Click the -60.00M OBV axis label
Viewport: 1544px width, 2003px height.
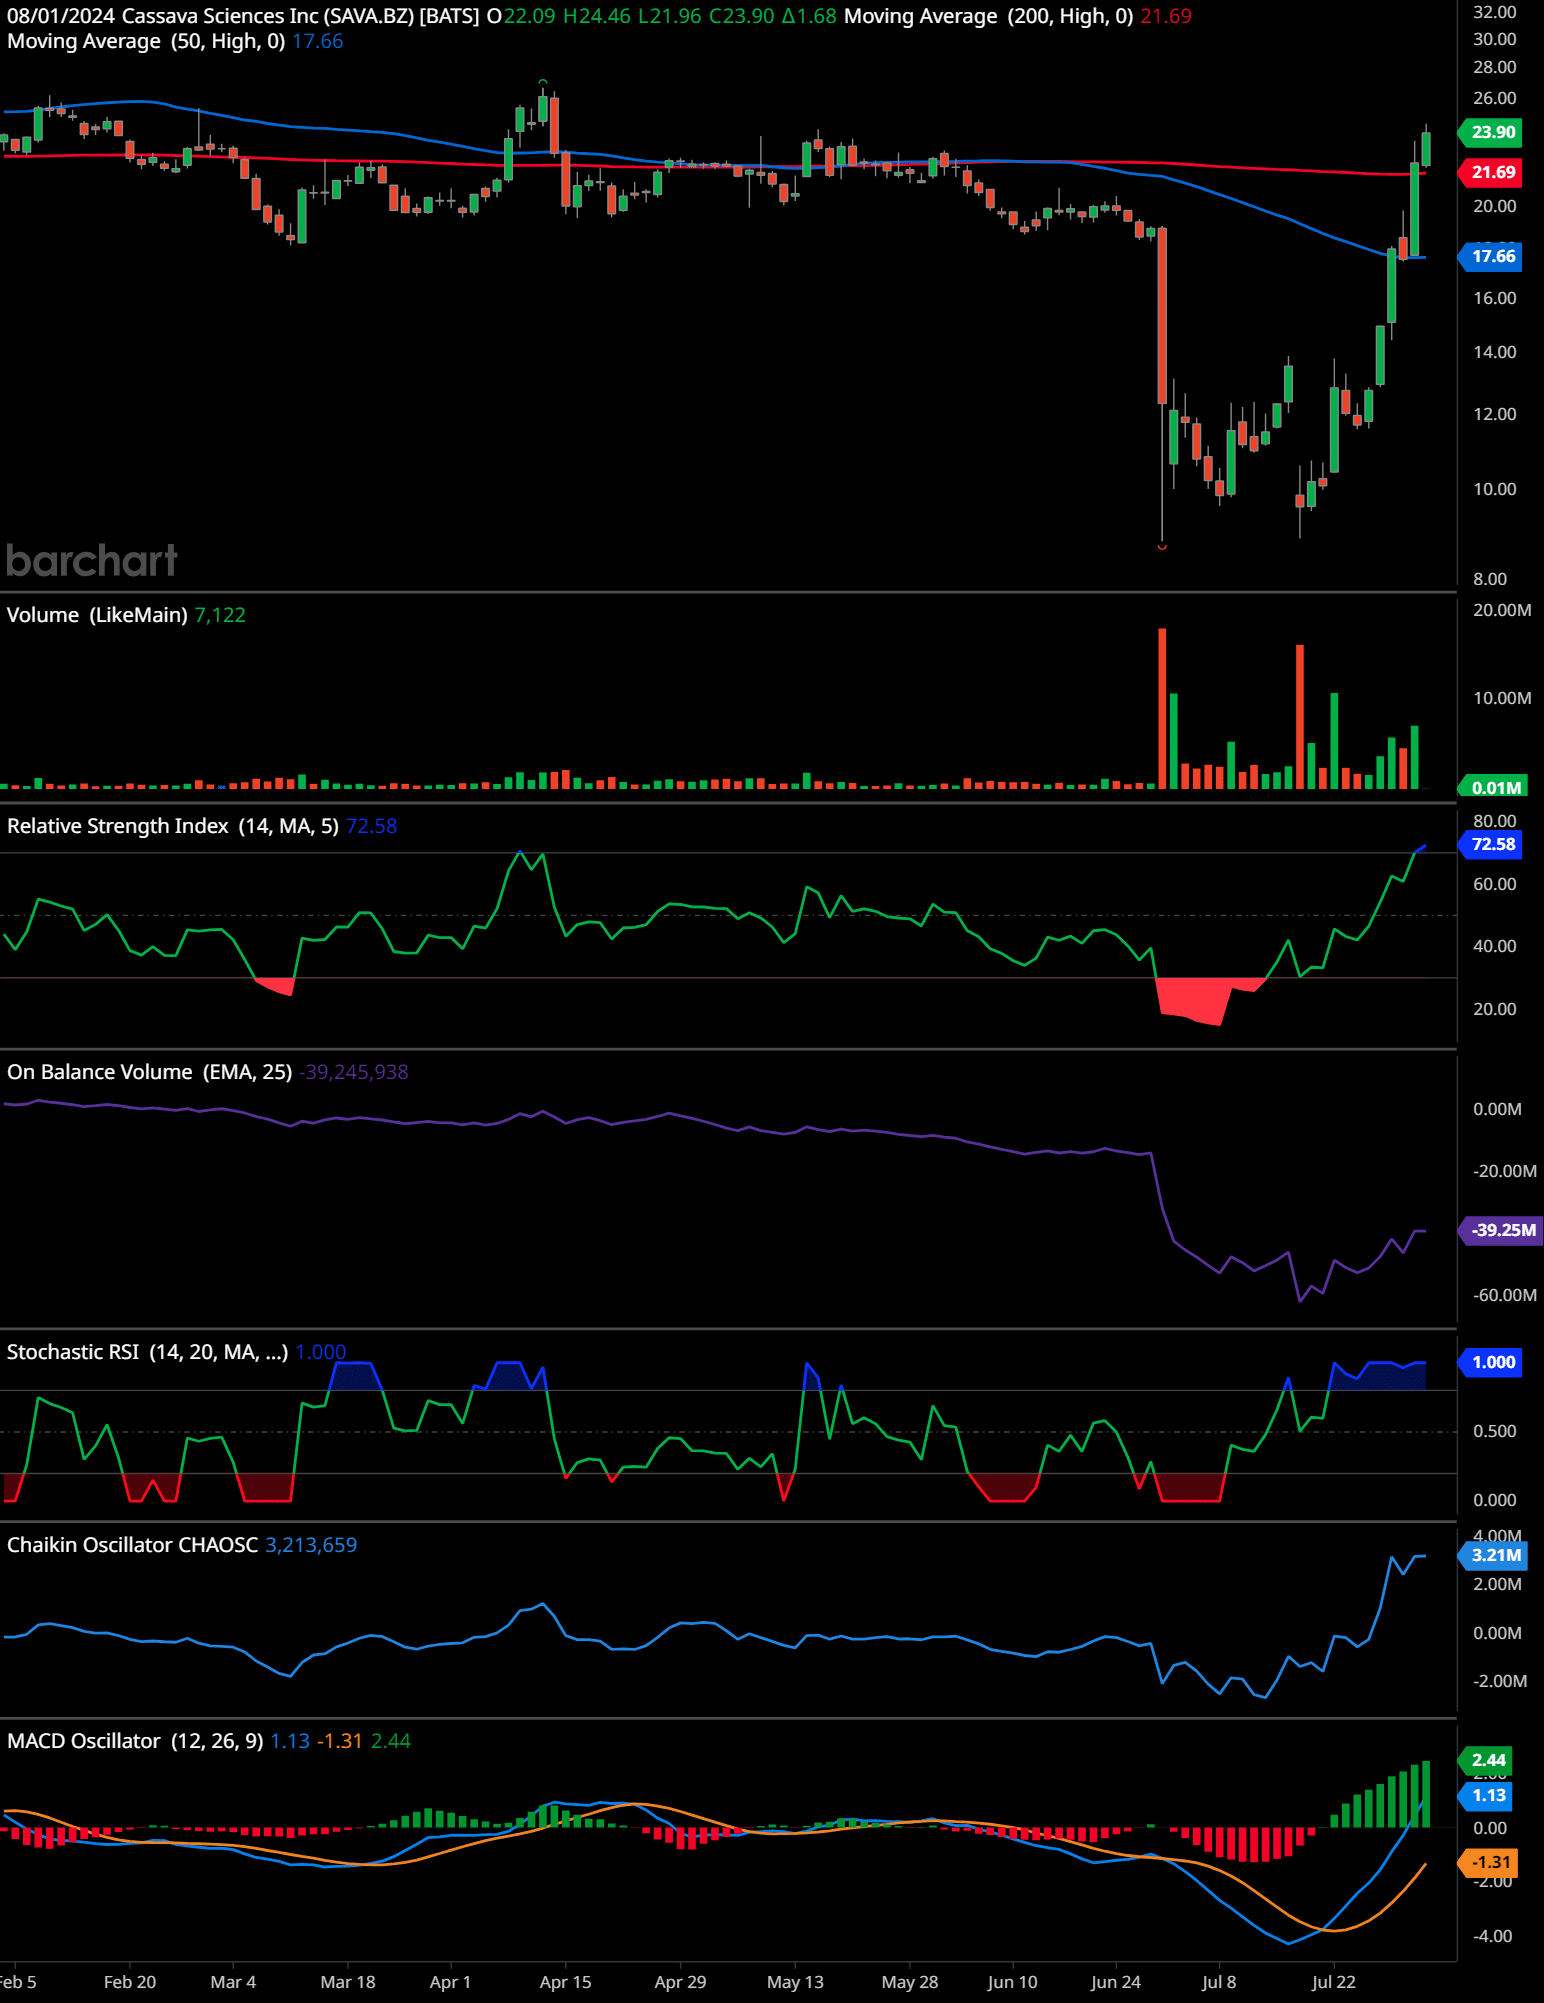point(1505,1295)
